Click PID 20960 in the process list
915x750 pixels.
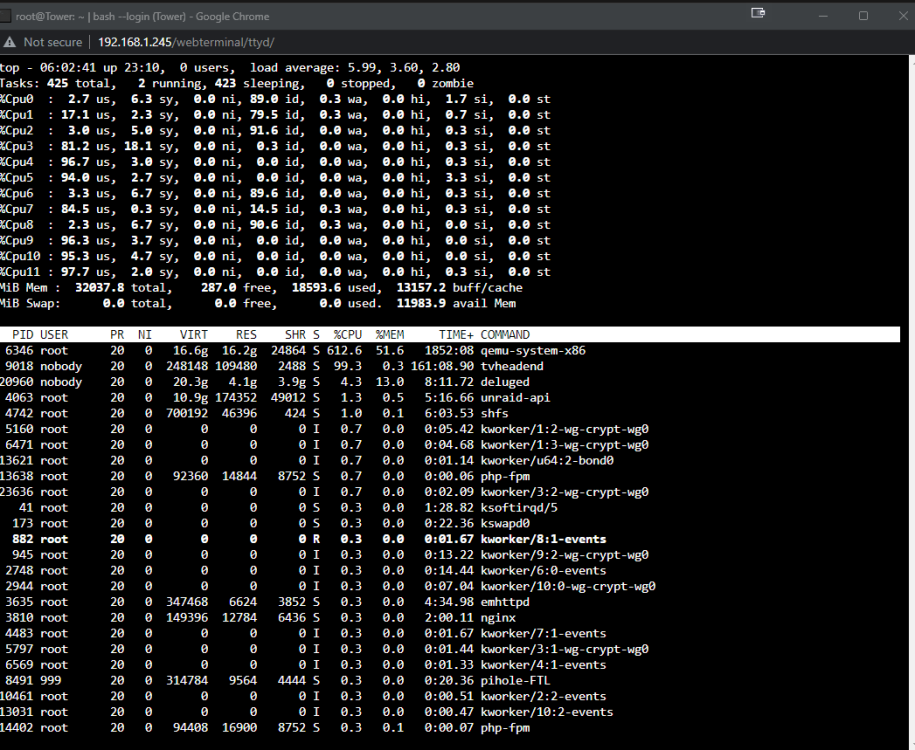pos(16,382)
